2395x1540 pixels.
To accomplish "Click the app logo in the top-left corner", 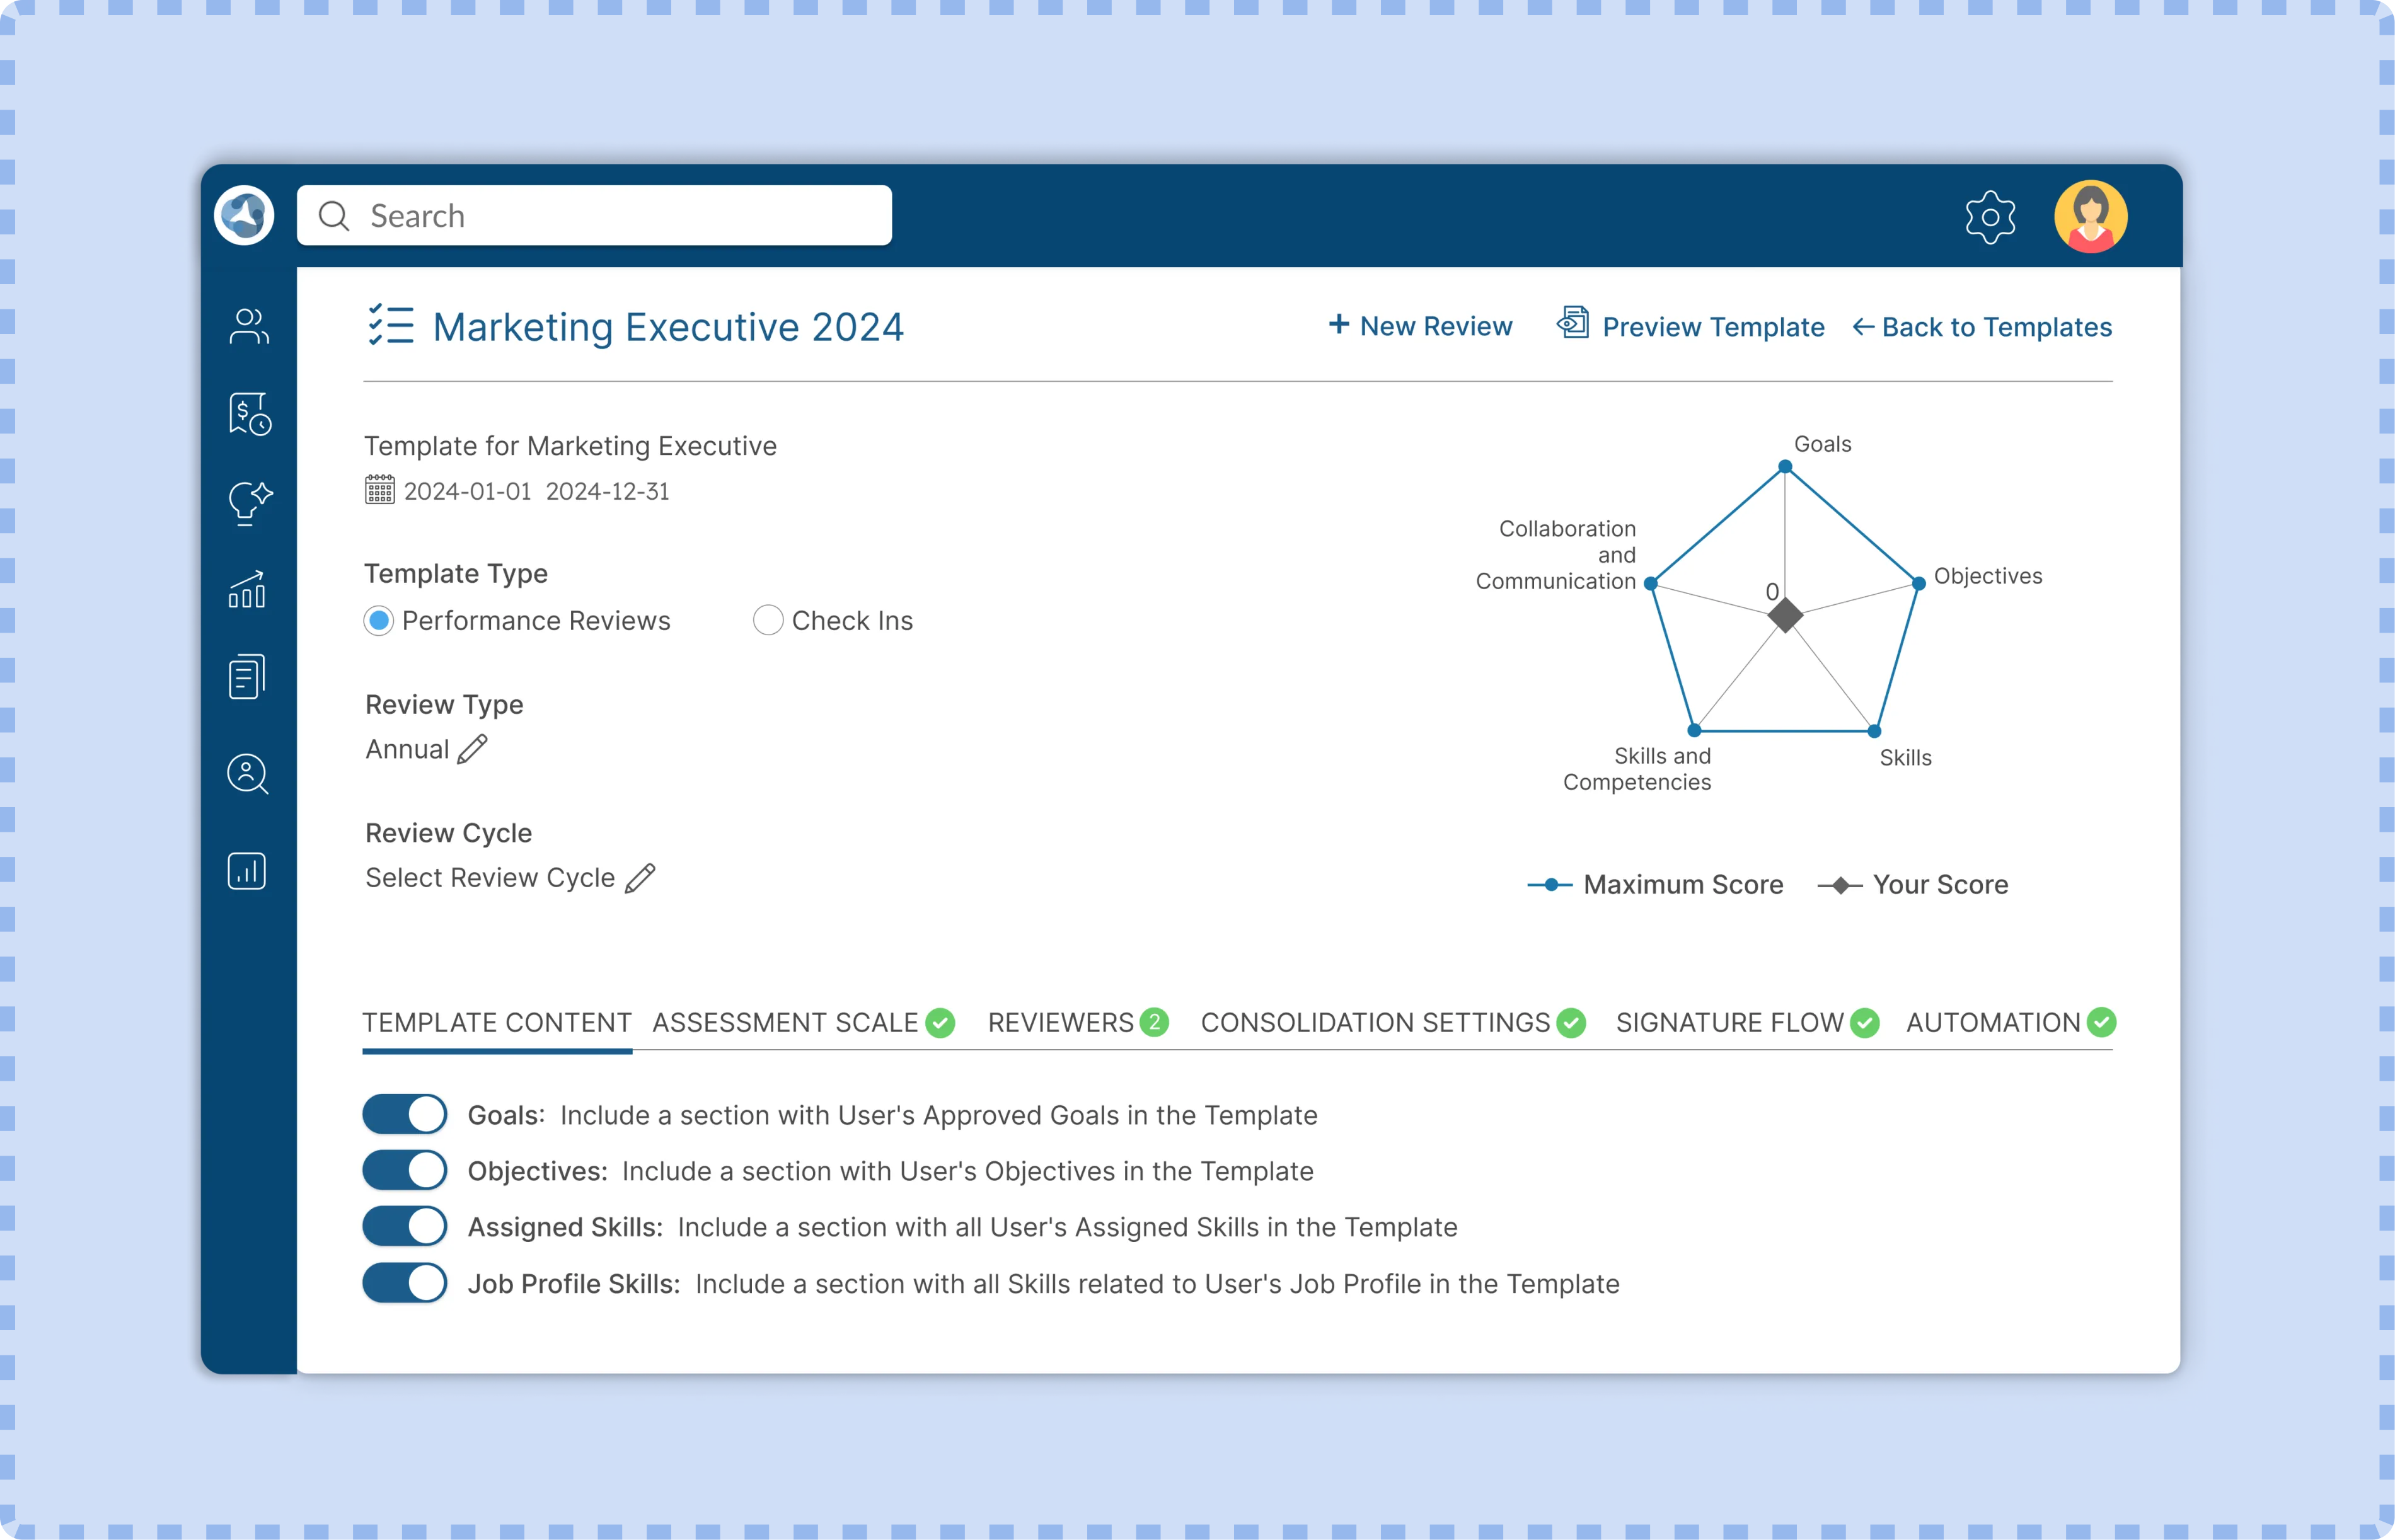I will pyautogui.click(x=243, y=215).
